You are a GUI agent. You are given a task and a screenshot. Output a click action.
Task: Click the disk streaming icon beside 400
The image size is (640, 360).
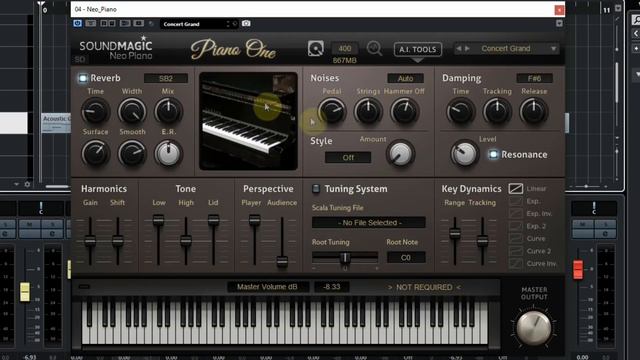pos(316,49)
